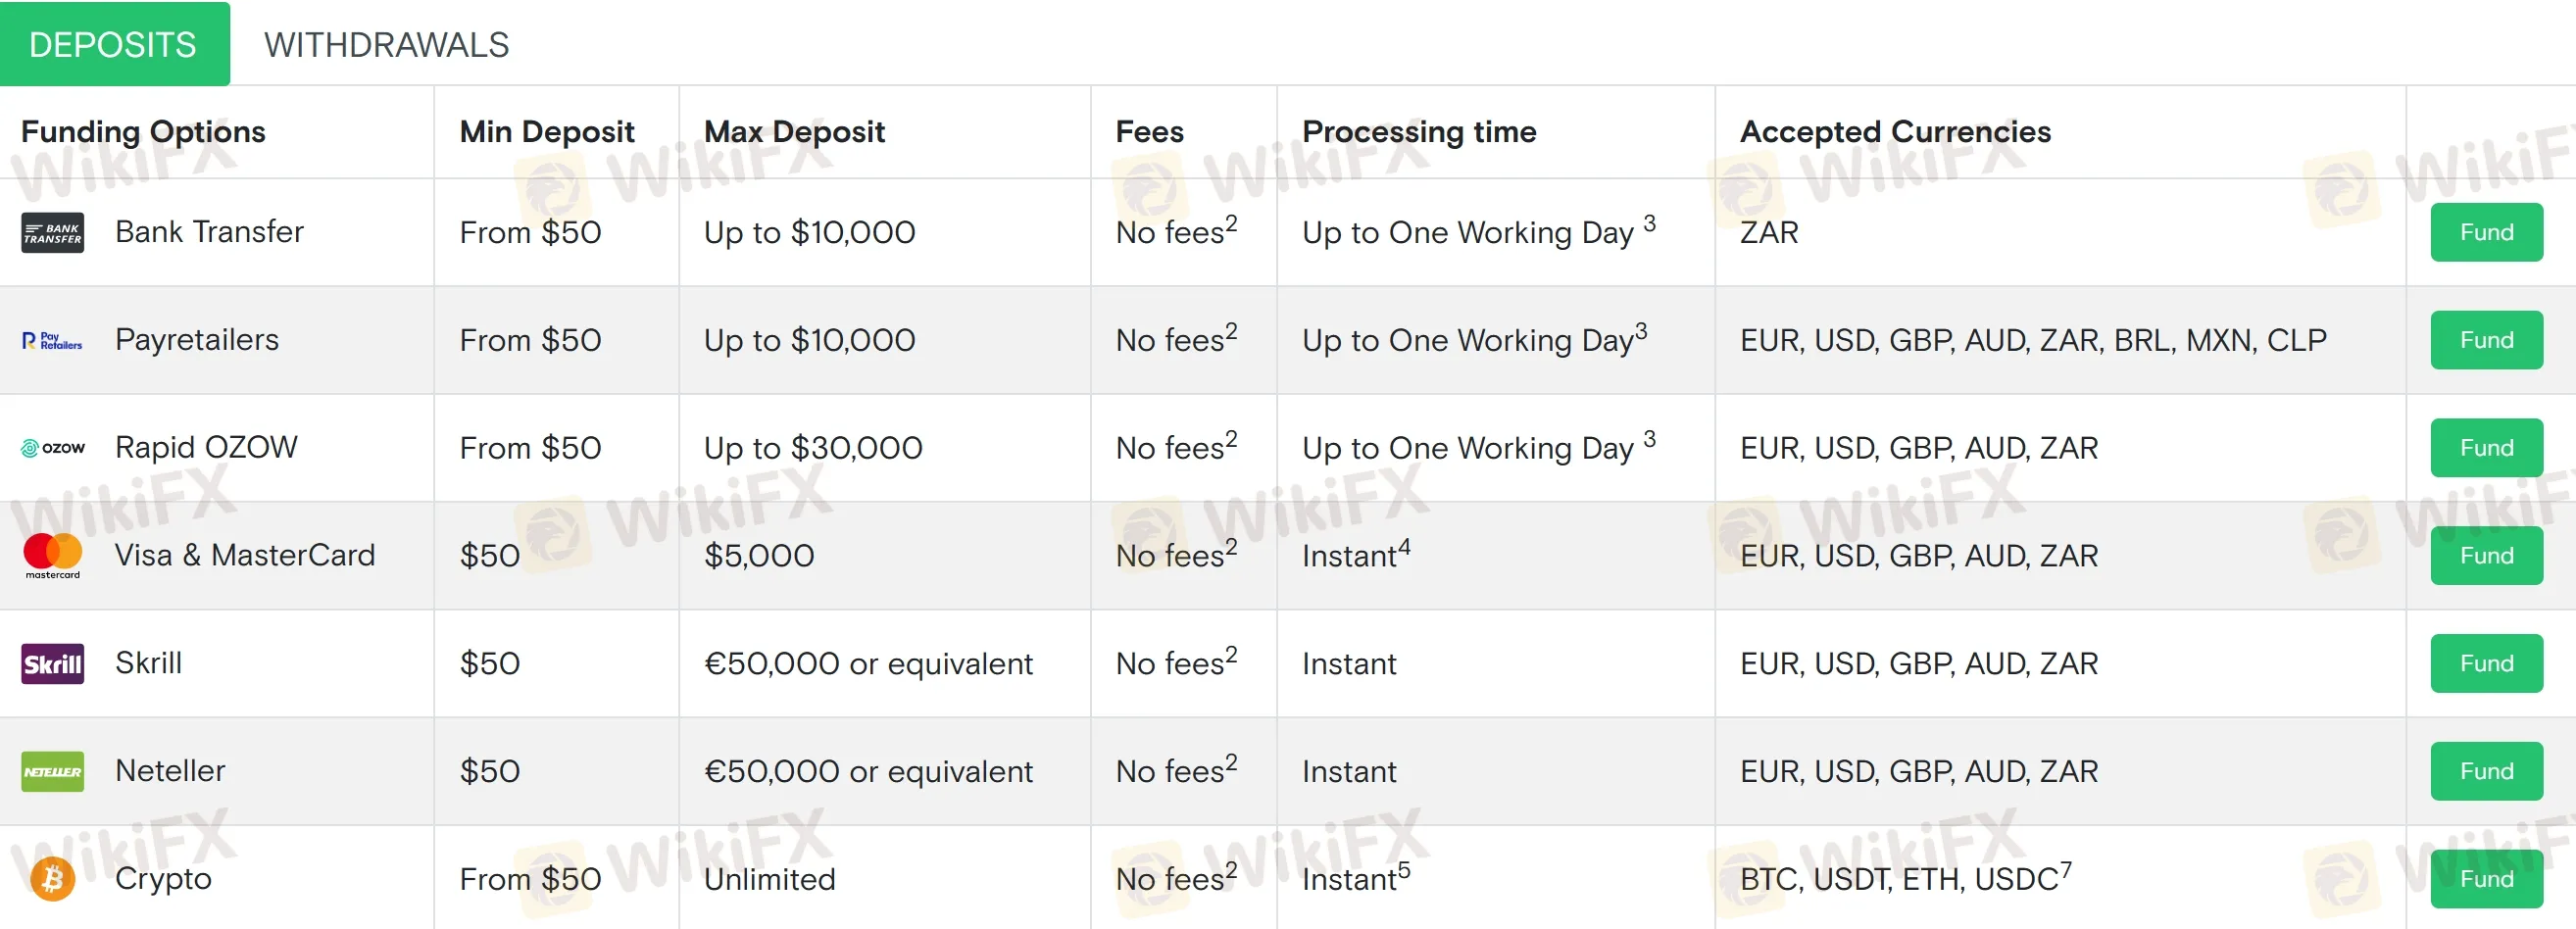This screenshot has height=929, width=2576.
Task: Select the Deposits tab
Action: click(114, 44)
